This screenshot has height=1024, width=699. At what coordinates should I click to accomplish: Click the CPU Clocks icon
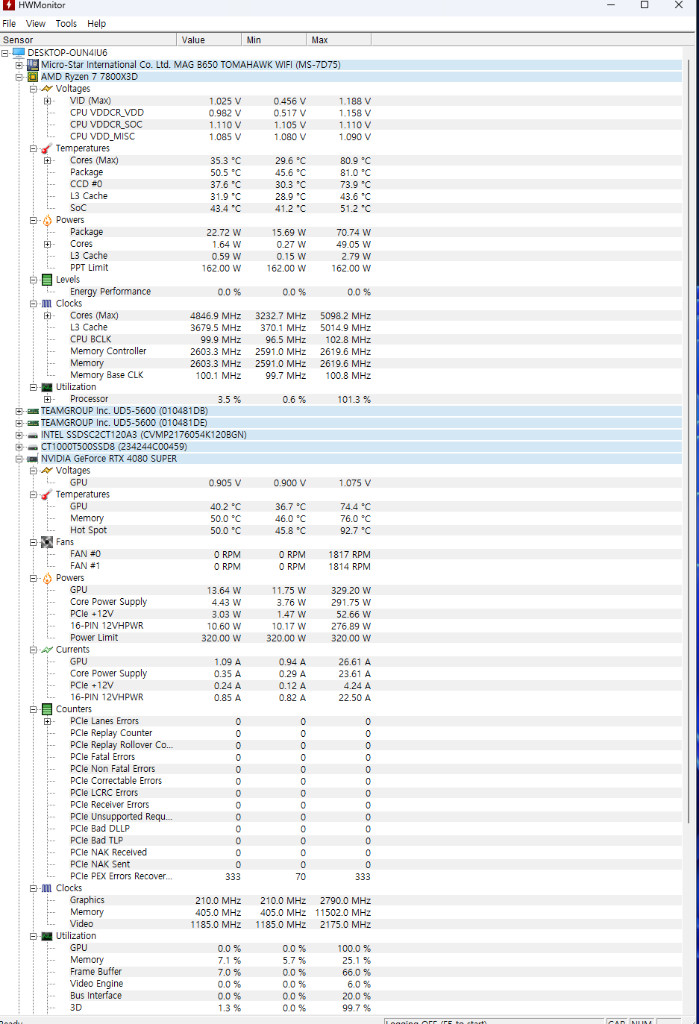pyautogui.click(x=47, y=304)
